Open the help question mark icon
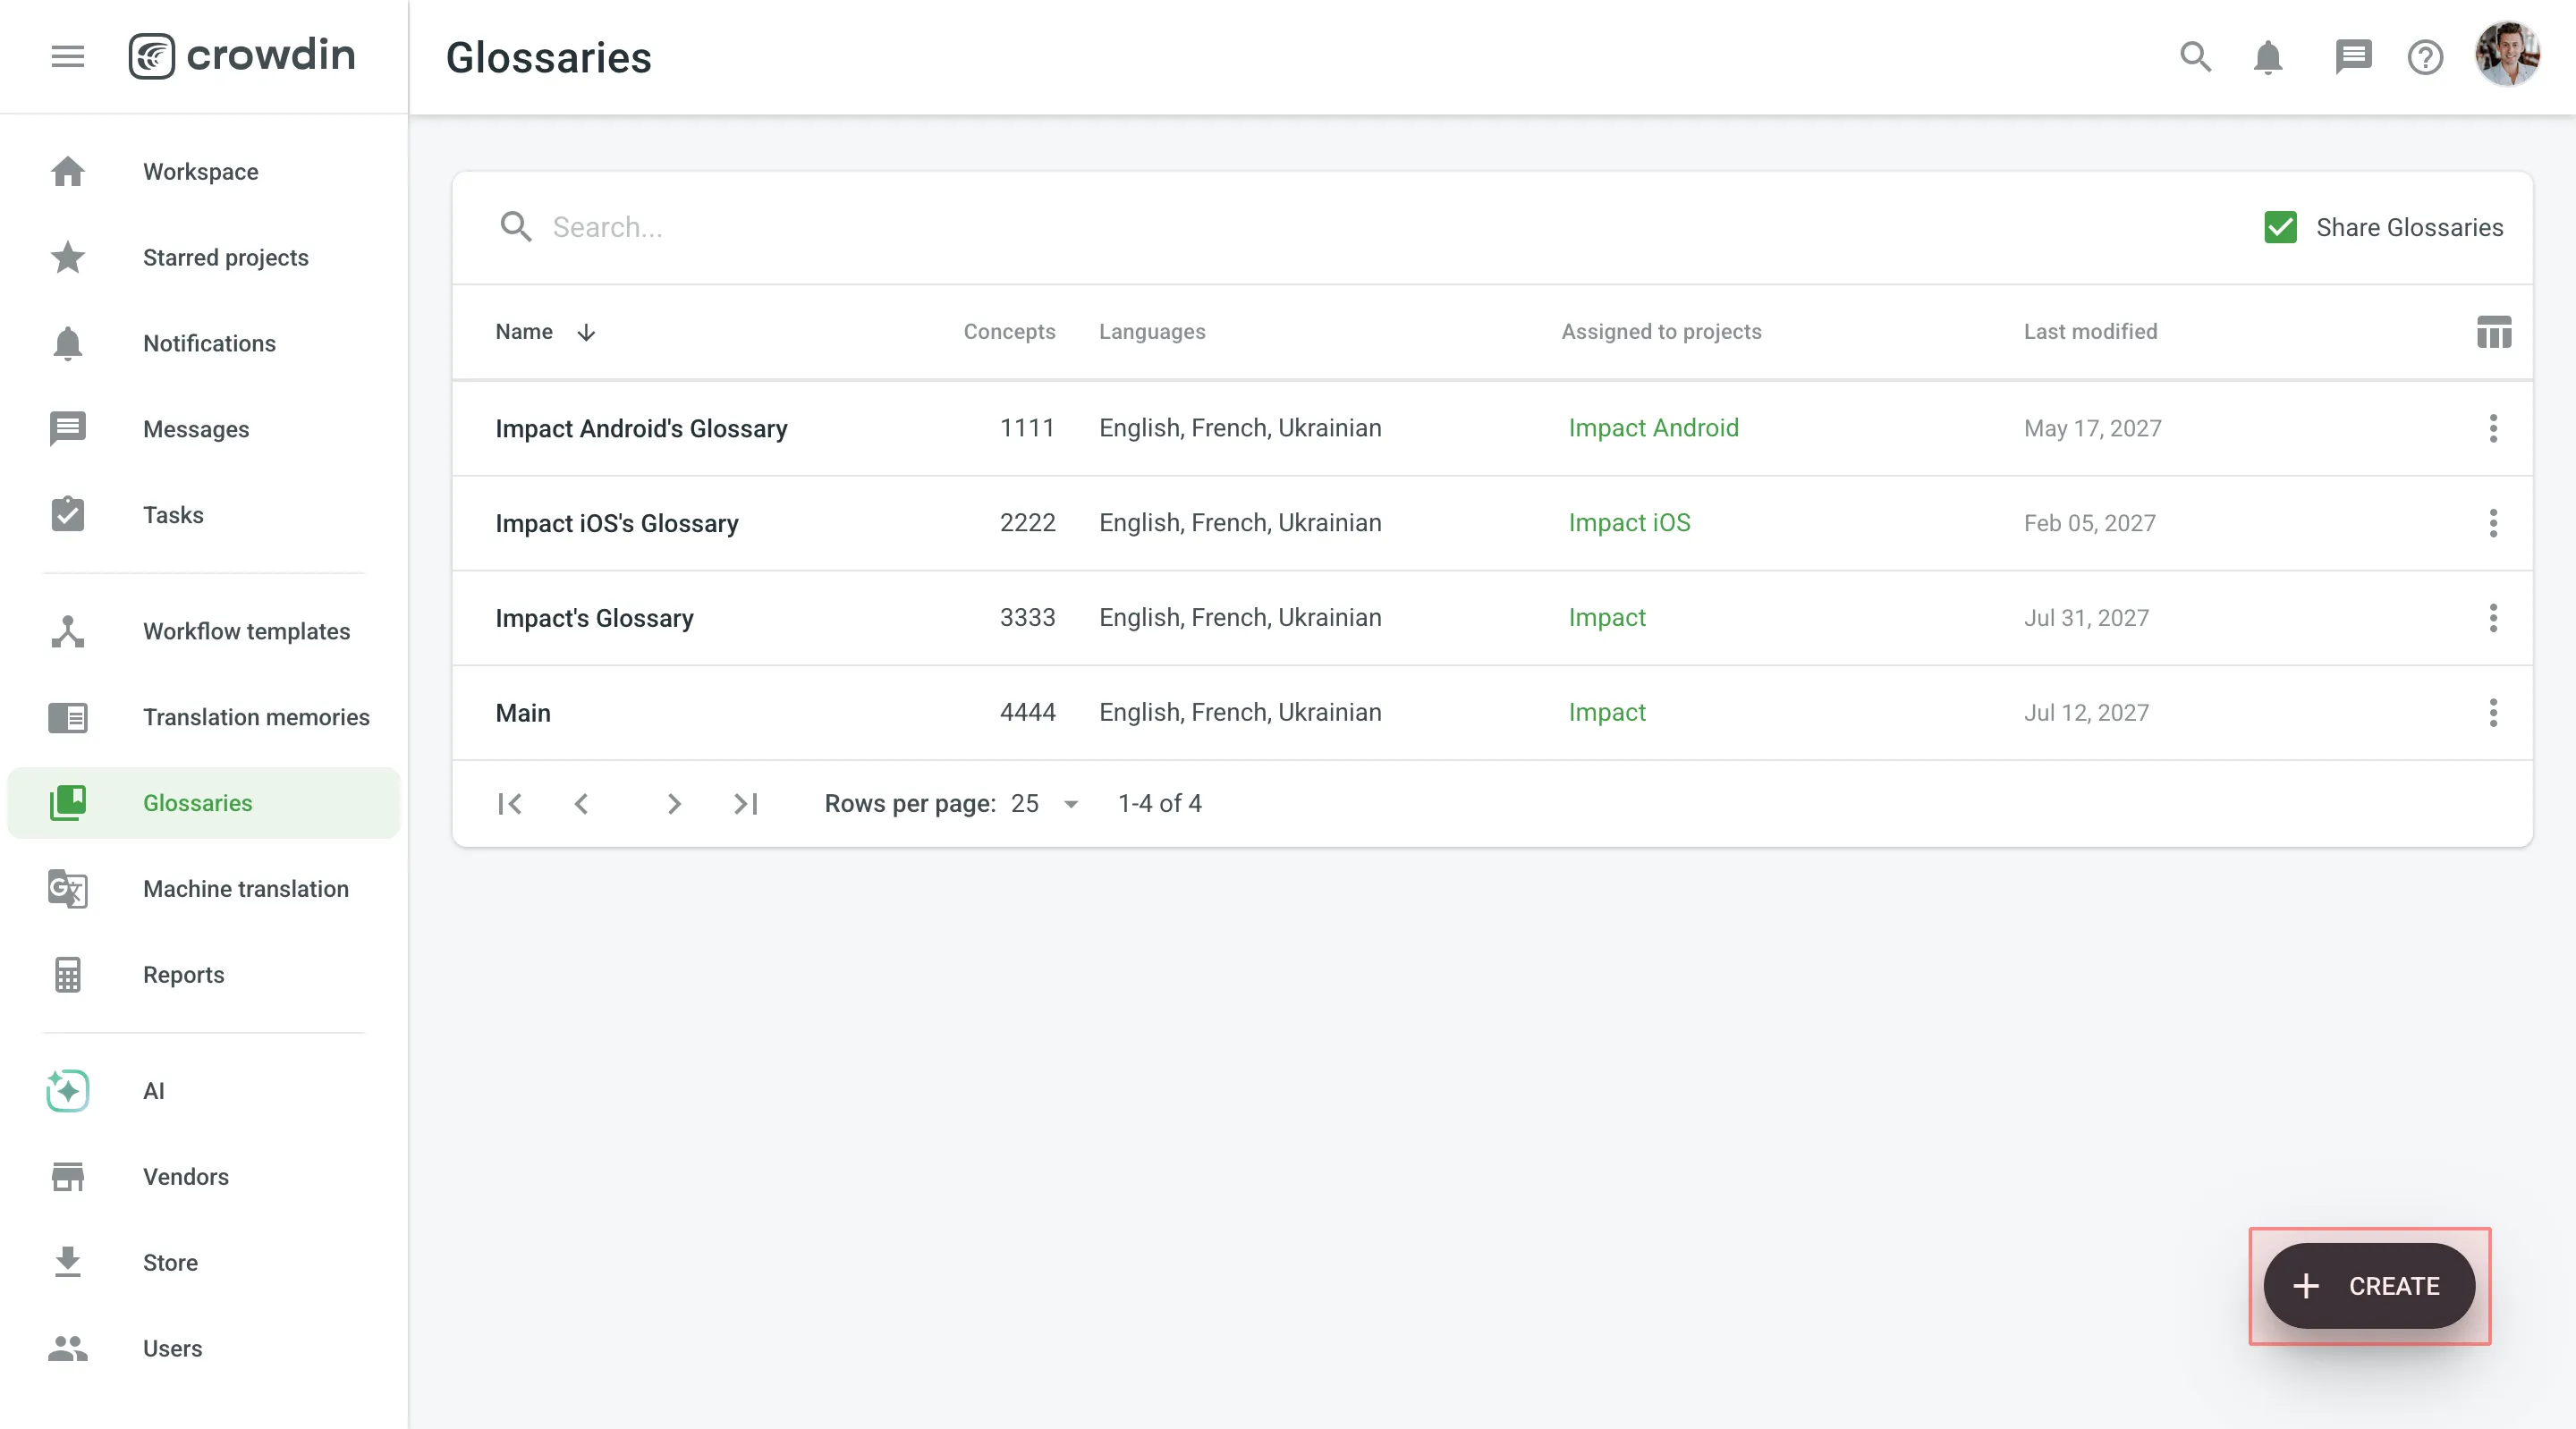Image resolution: width=2576 pixels, height=1429 pixels. (2424, 57)
